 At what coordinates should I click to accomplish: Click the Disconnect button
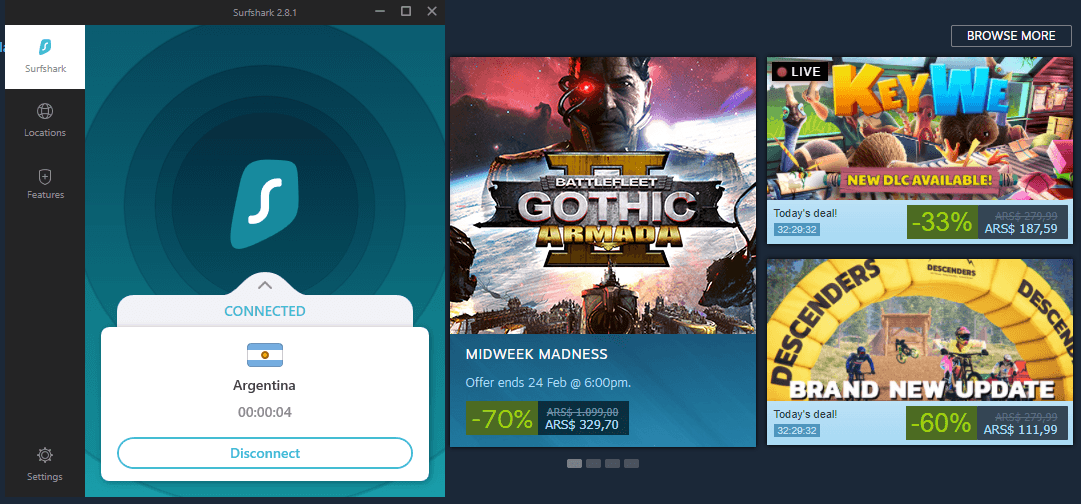[x=265, y=453]
